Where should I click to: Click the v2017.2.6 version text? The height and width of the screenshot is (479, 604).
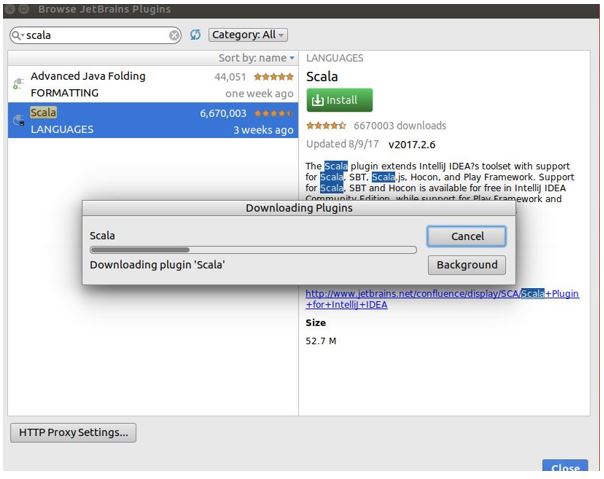pos(412,145)
